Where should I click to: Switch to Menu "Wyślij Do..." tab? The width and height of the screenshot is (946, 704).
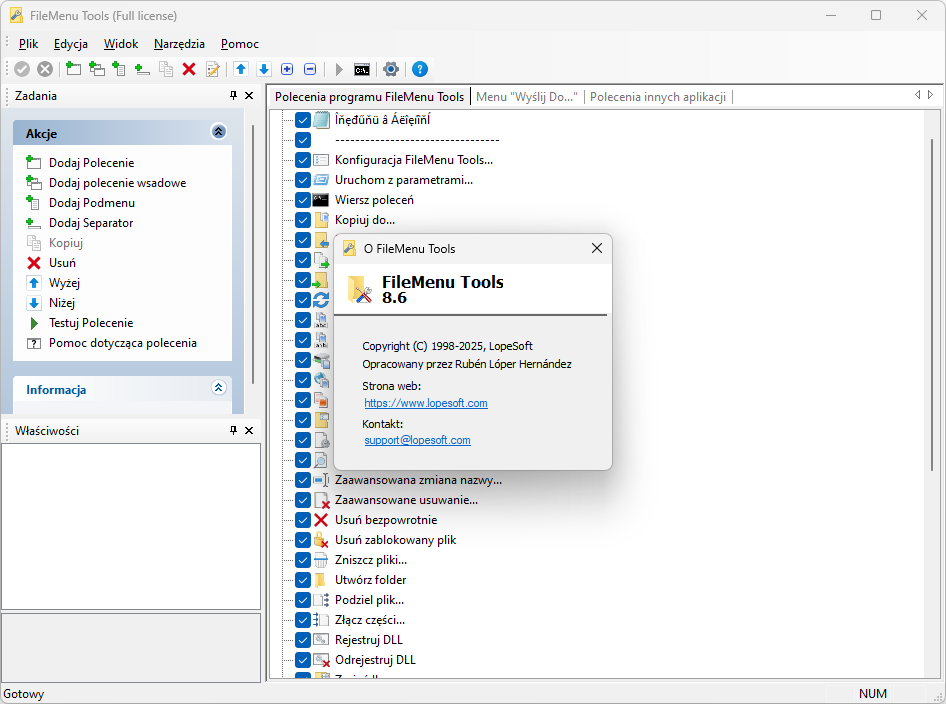(527, 97)
